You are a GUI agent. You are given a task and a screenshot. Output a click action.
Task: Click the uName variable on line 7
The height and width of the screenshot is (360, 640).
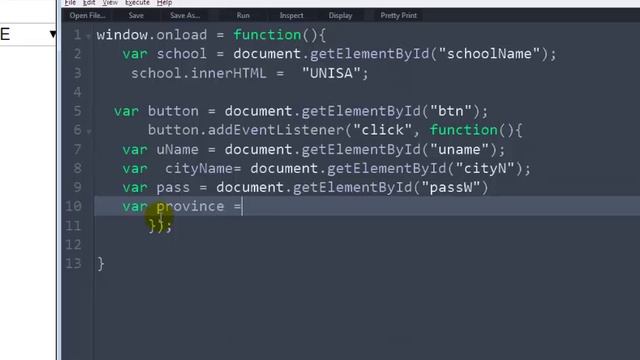[x=177, y=149]
